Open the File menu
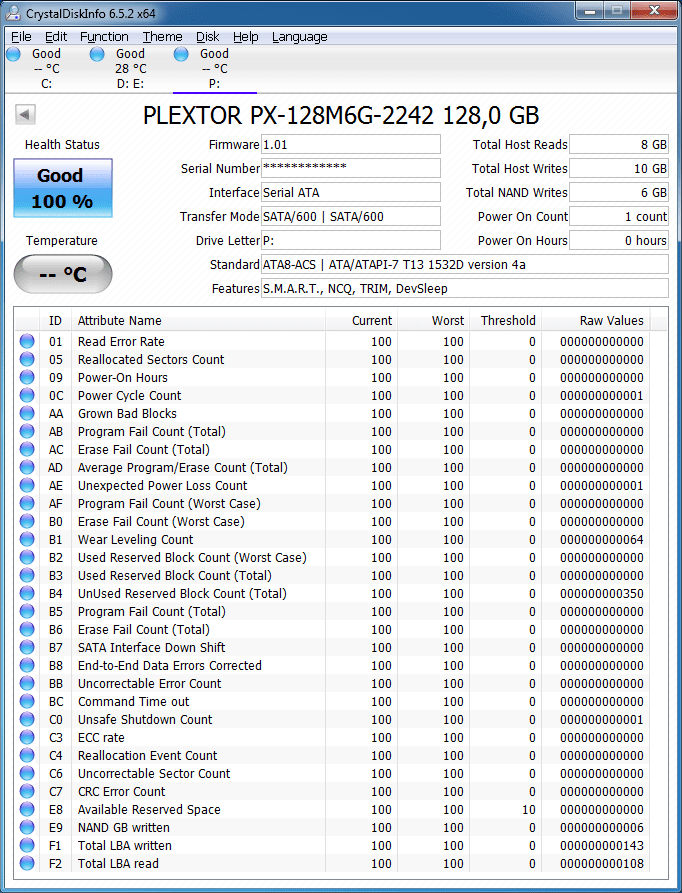682x893 pixels. 22,37
